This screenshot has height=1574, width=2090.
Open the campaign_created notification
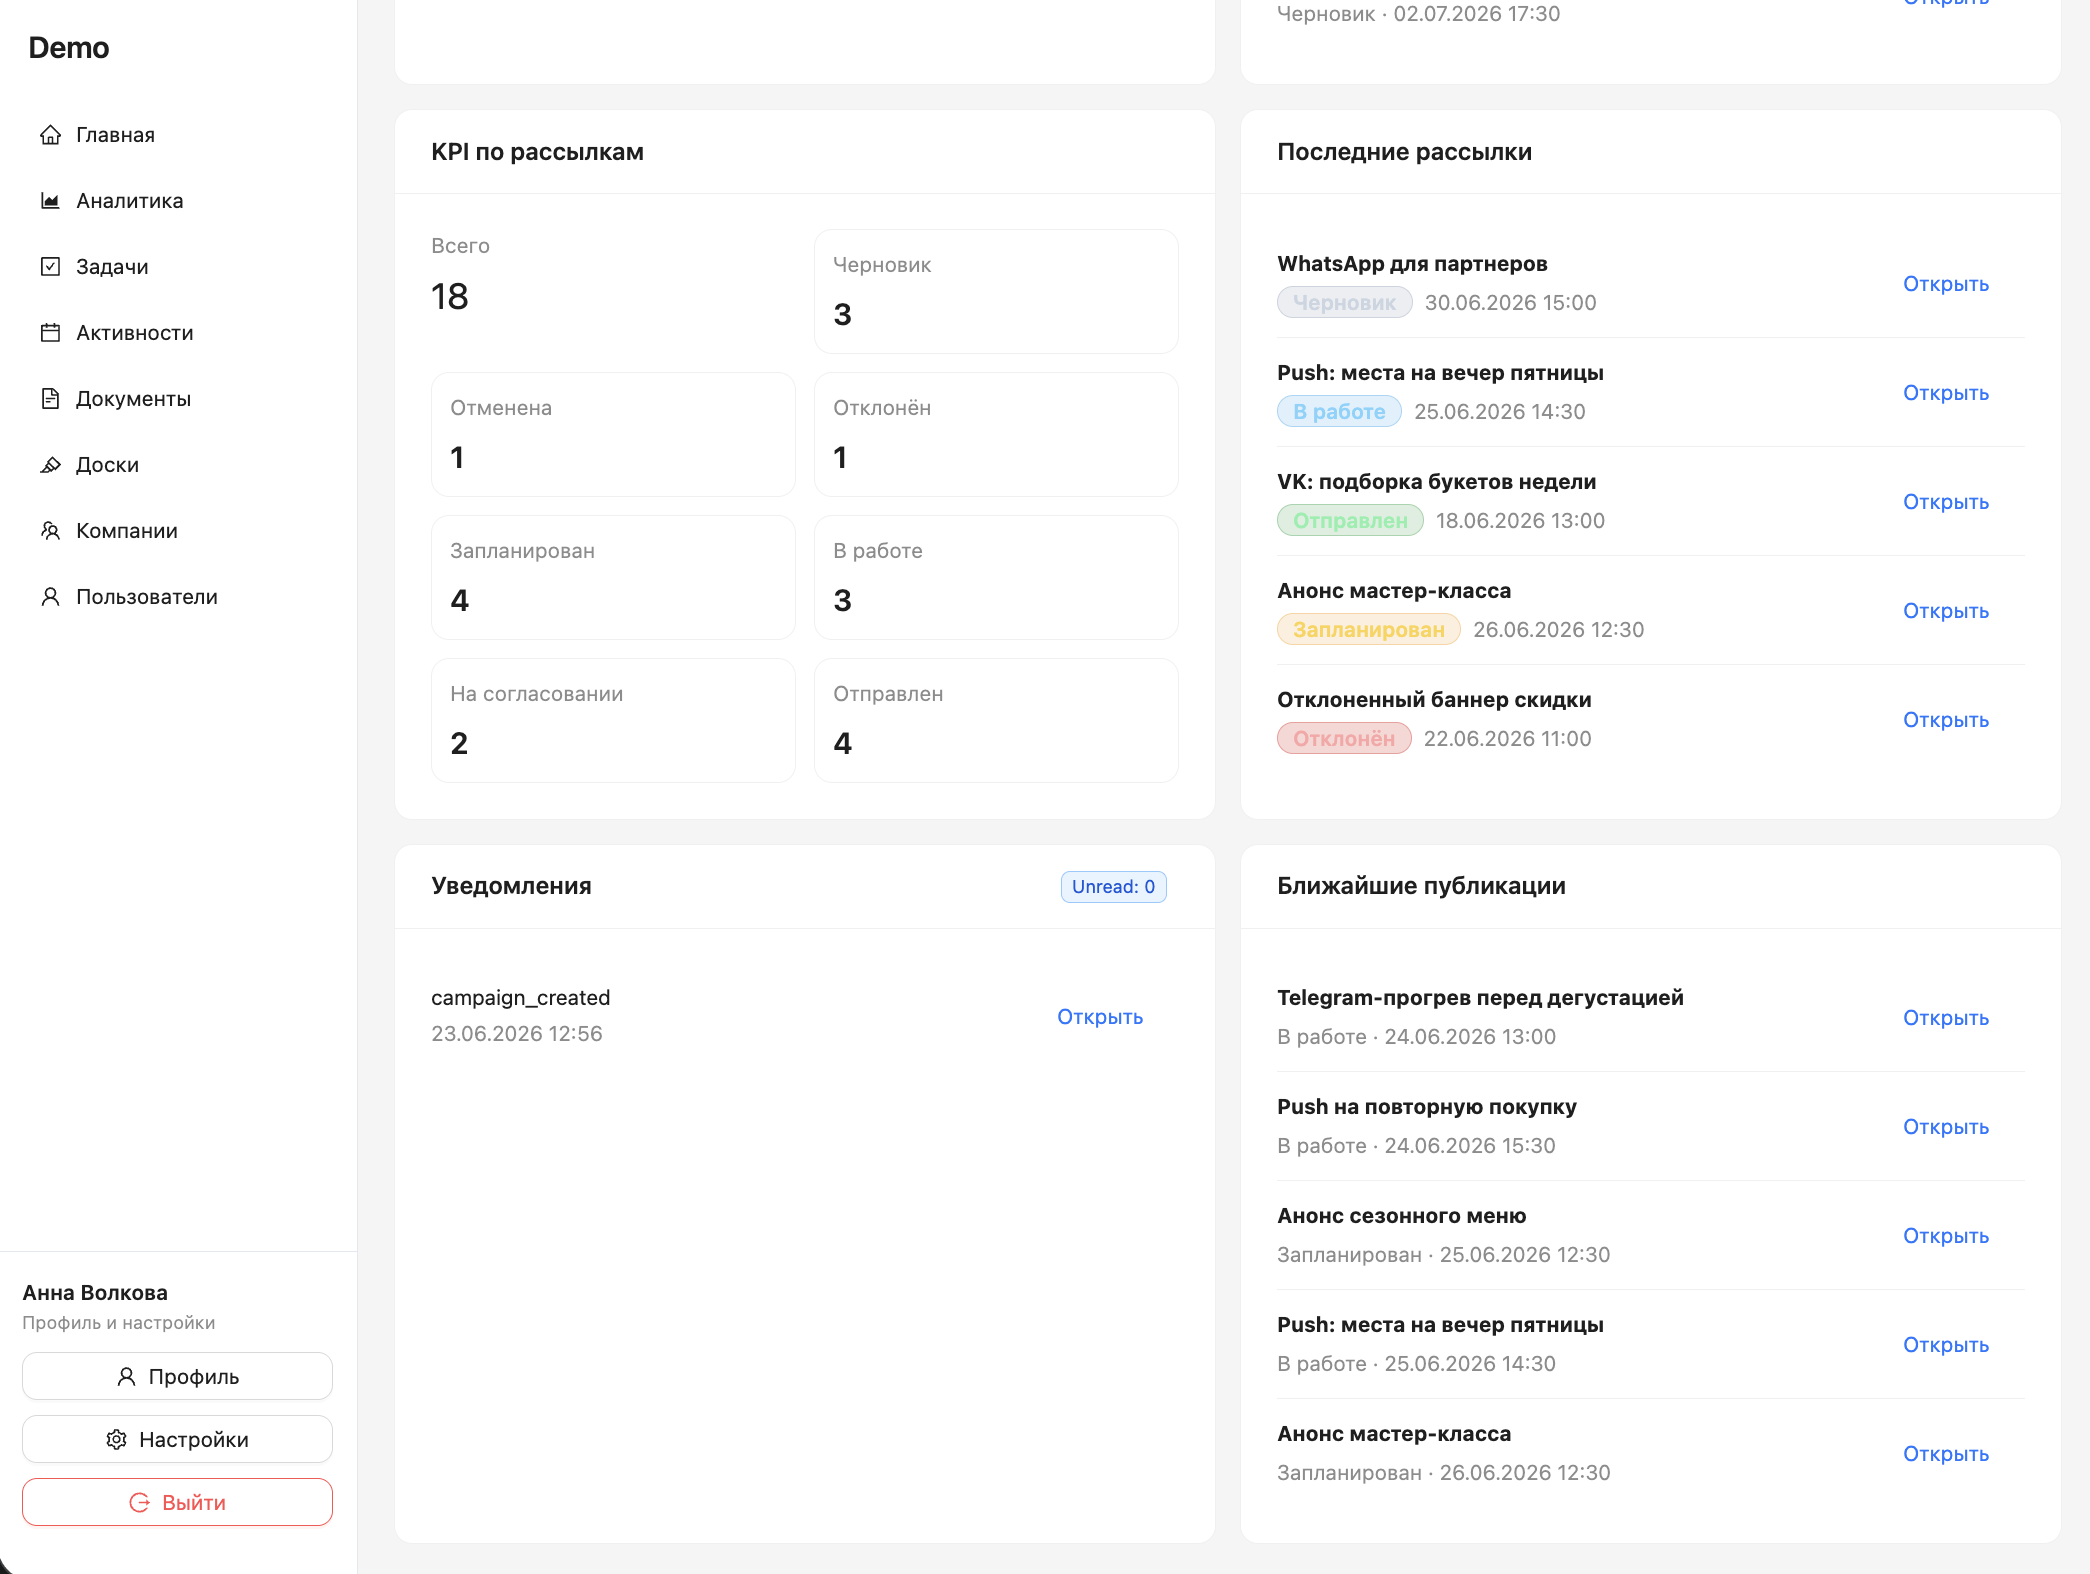(x=1100, y=1017)
